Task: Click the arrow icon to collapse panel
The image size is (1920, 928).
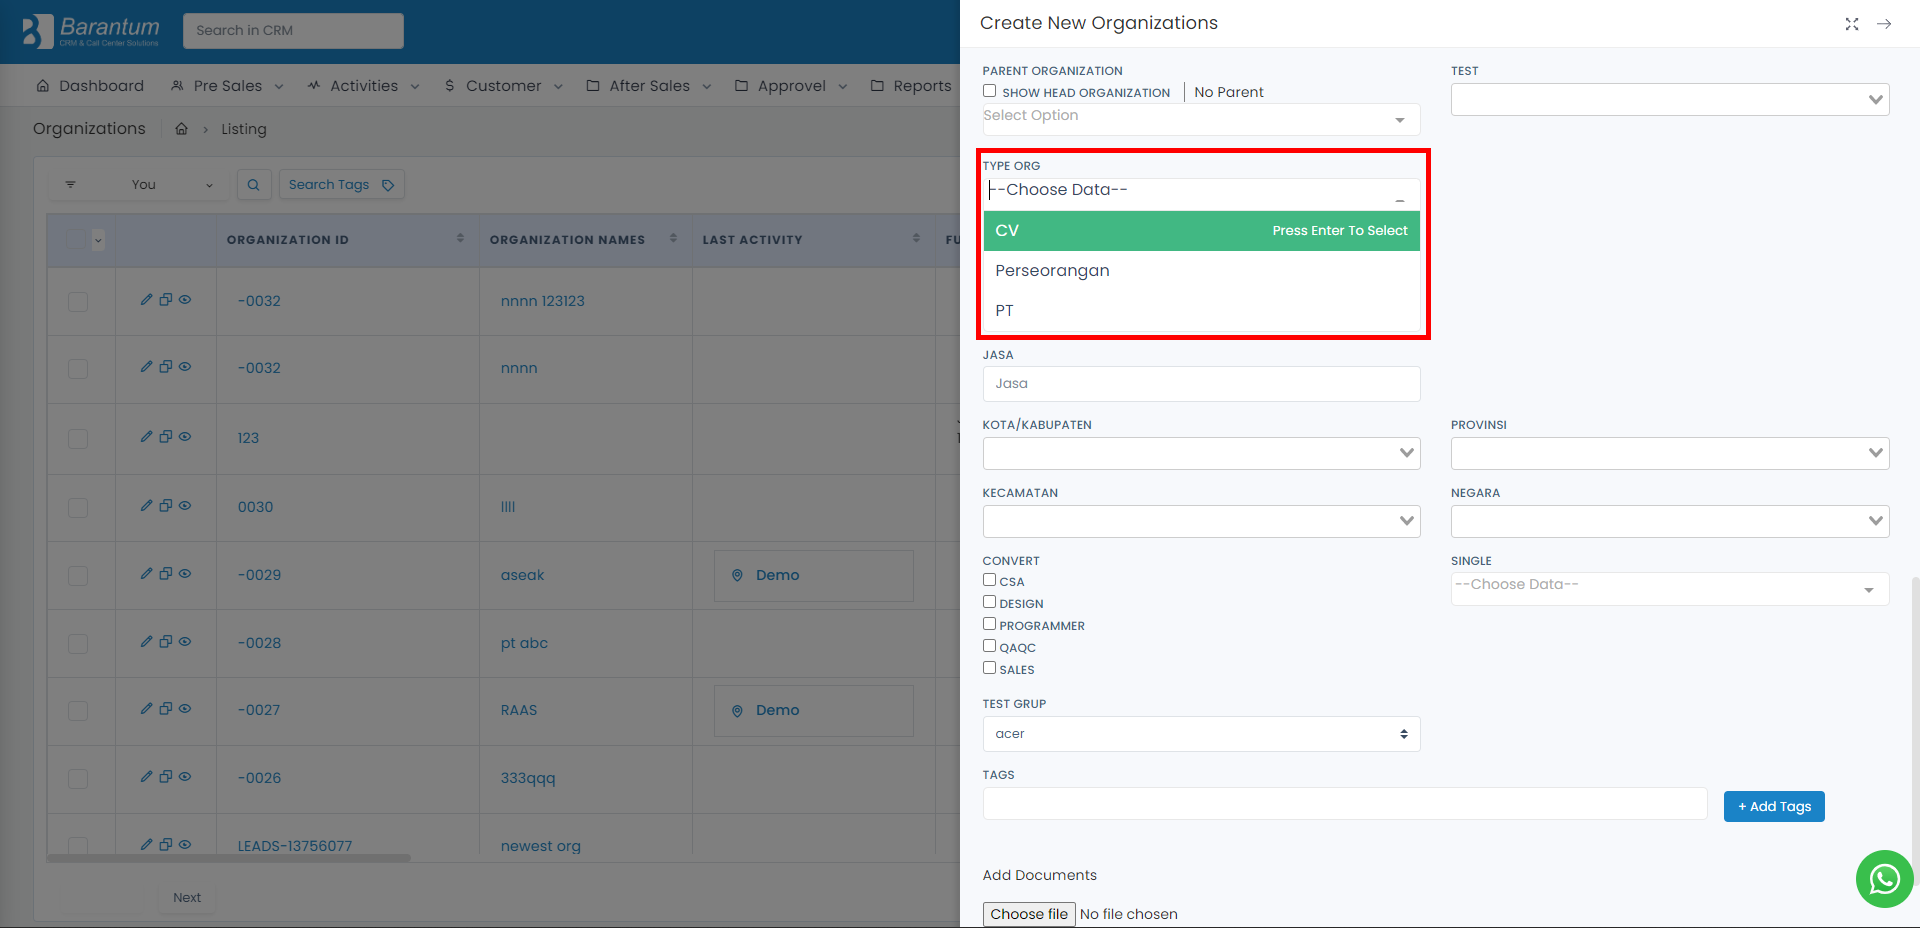Action: 1884,24
